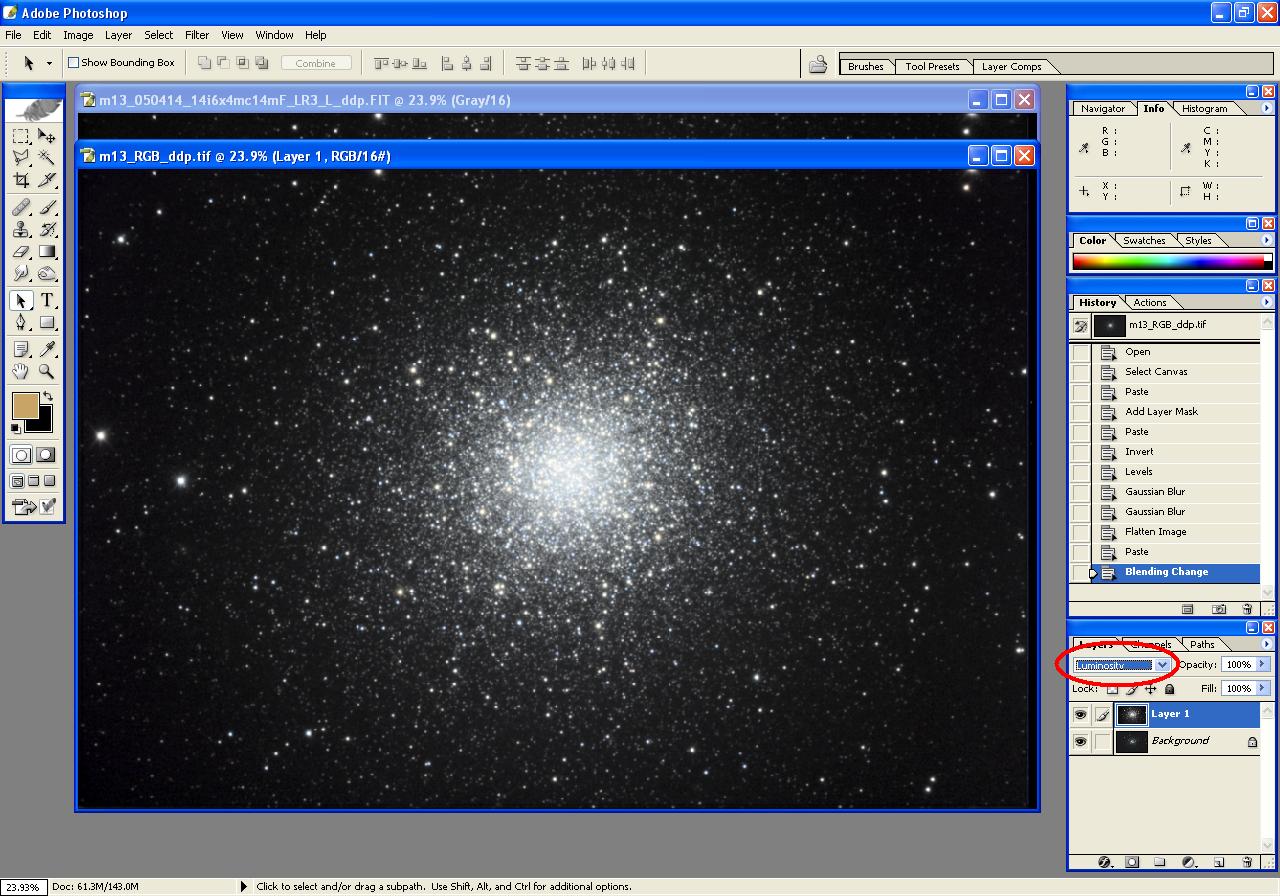Select the Layer 1 thumbnail
1280x896 pixels.
pos(1132,715)
